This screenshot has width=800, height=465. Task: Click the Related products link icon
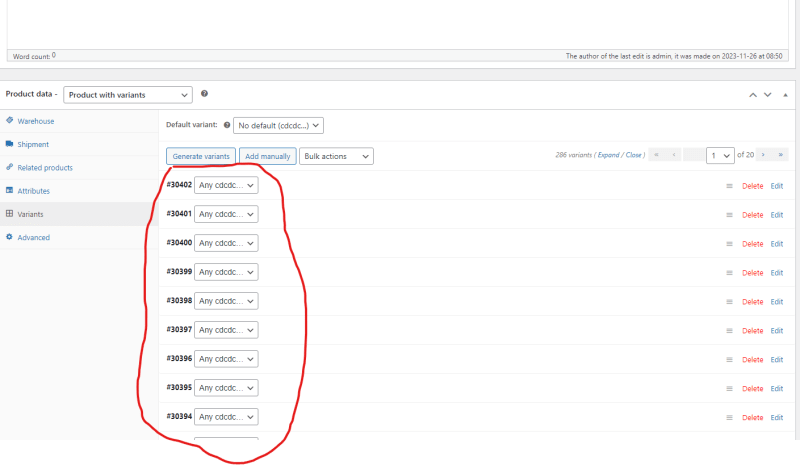click(x=9, y=167)
